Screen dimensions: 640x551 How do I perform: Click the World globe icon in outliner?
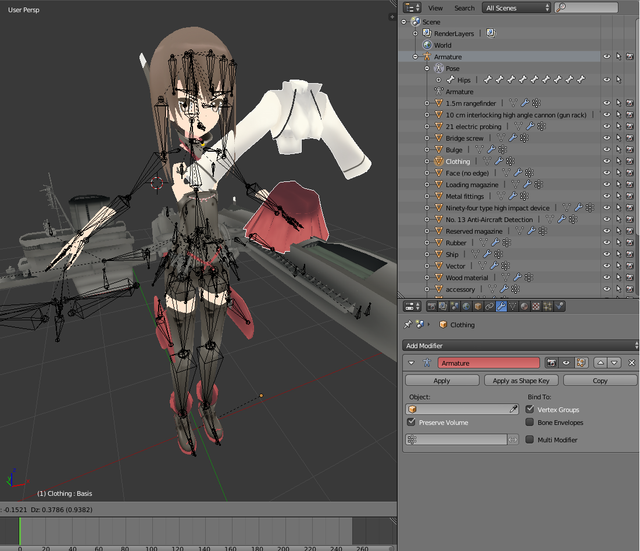(x=427, y=45)
